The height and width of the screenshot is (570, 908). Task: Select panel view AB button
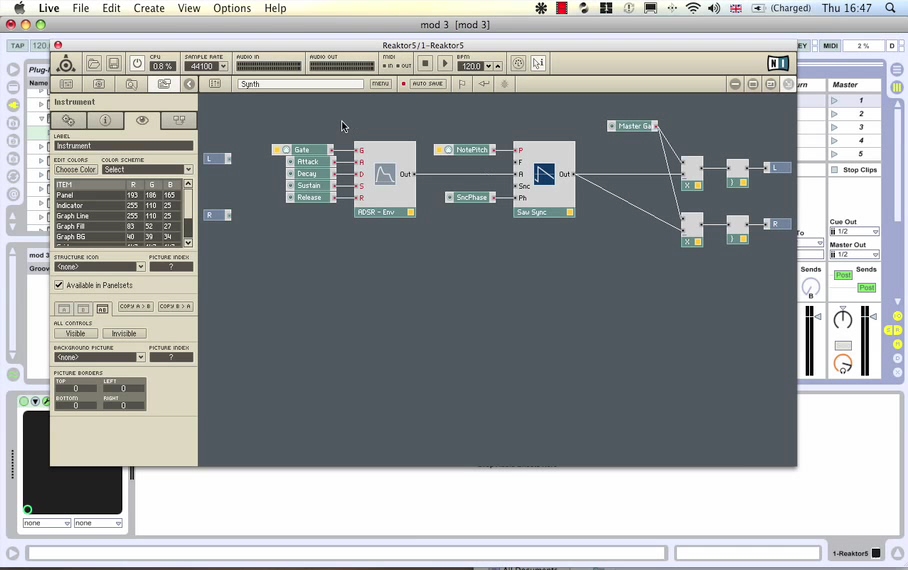pos(102,308)
